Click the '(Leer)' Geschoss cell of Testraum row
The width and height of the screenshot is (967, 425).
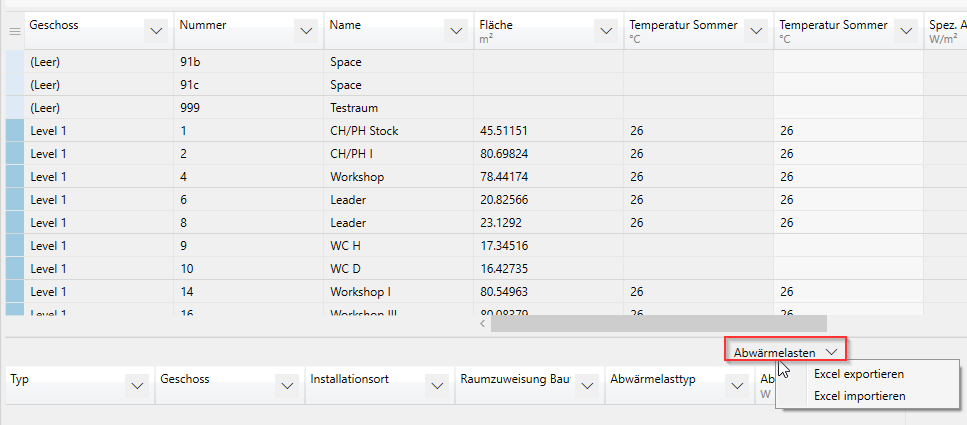pos(99,108)
